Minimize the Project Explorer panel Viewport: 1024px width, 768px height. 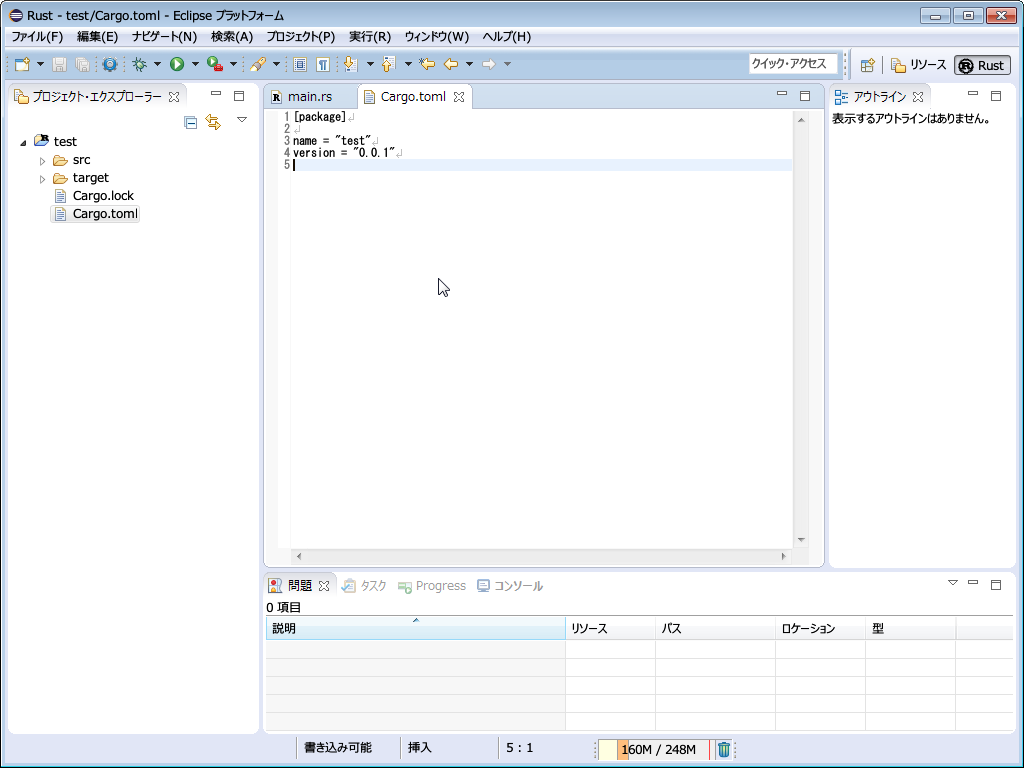(216, 94)
